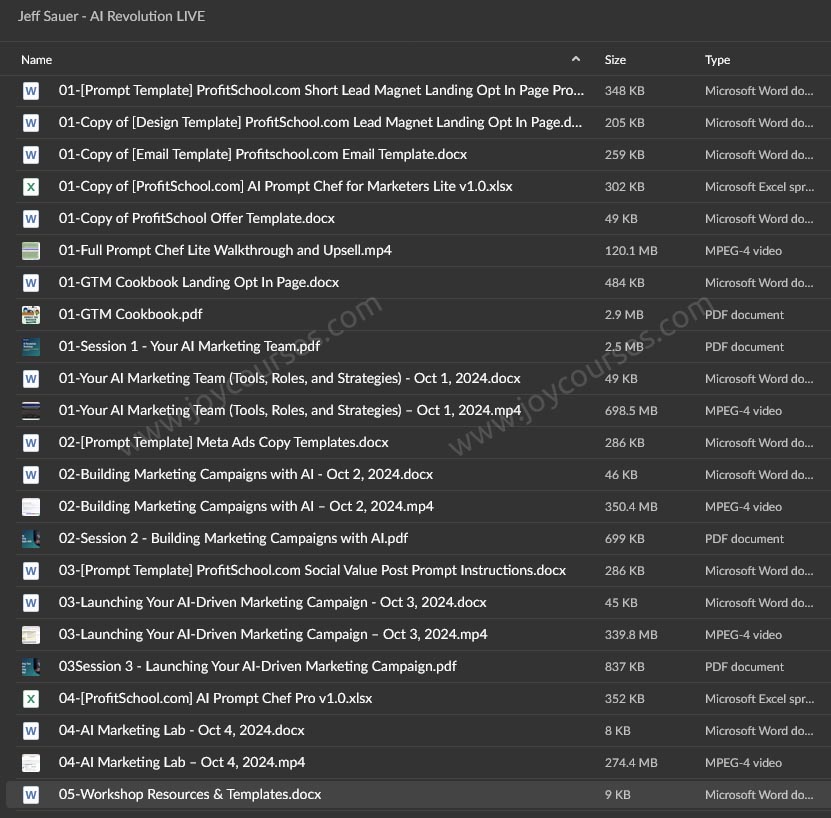This screenshot has height=818, width=831.
Task: Open 01-Copy of ProfitSchool Offer Template.docx
Action: click(x=197, y=218)
